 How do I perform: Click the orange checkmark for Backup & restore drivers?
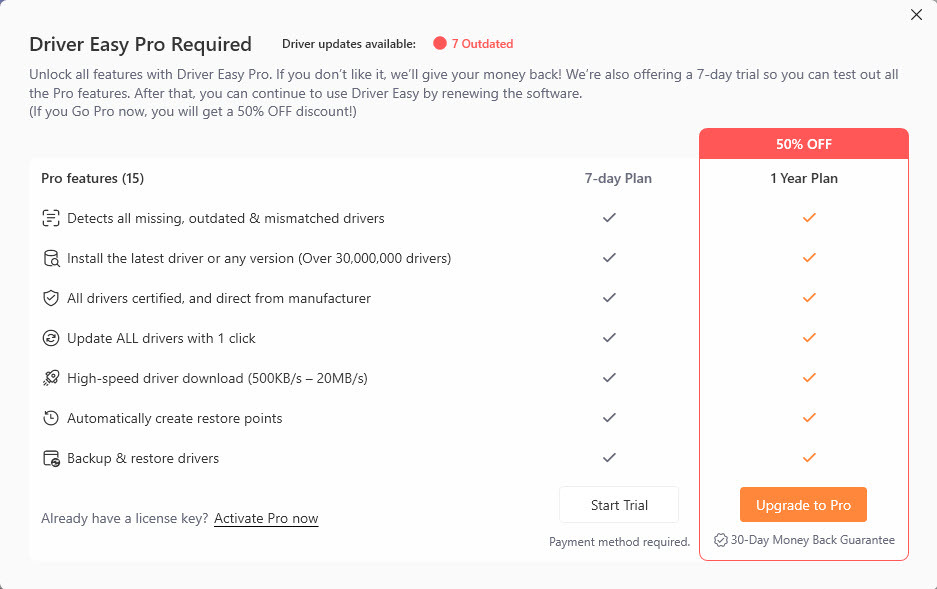pyautogui.click(x=809, y=458)
